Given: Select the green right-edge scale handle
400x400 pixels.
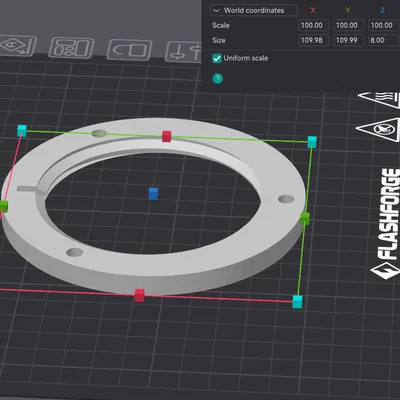Looking at the screenshot, I should coord(305,218).
